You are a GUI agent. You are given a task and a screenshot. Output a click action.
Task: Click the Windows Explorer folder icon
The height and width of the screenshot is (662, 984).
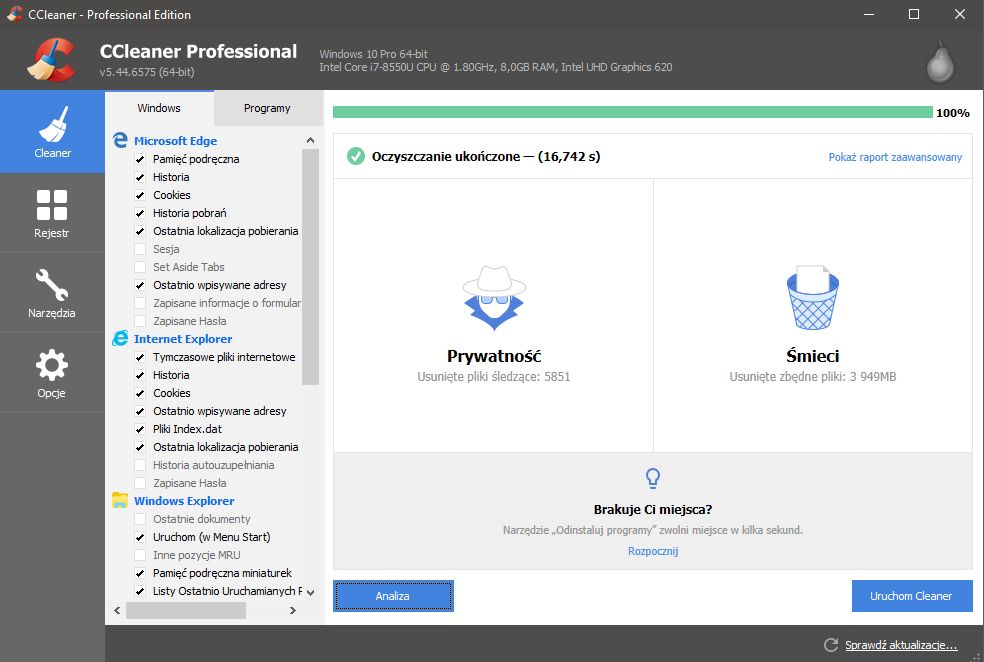point(120,501)
